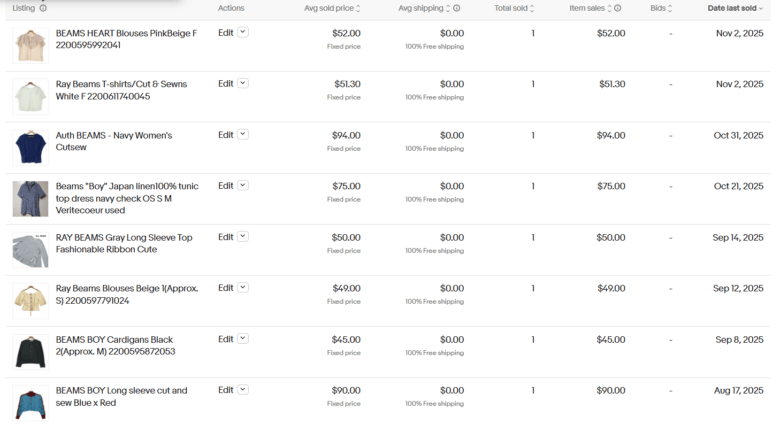Click the black cardigan thumbnail image
Screen dimensions: 780x424
pos(30,352)
